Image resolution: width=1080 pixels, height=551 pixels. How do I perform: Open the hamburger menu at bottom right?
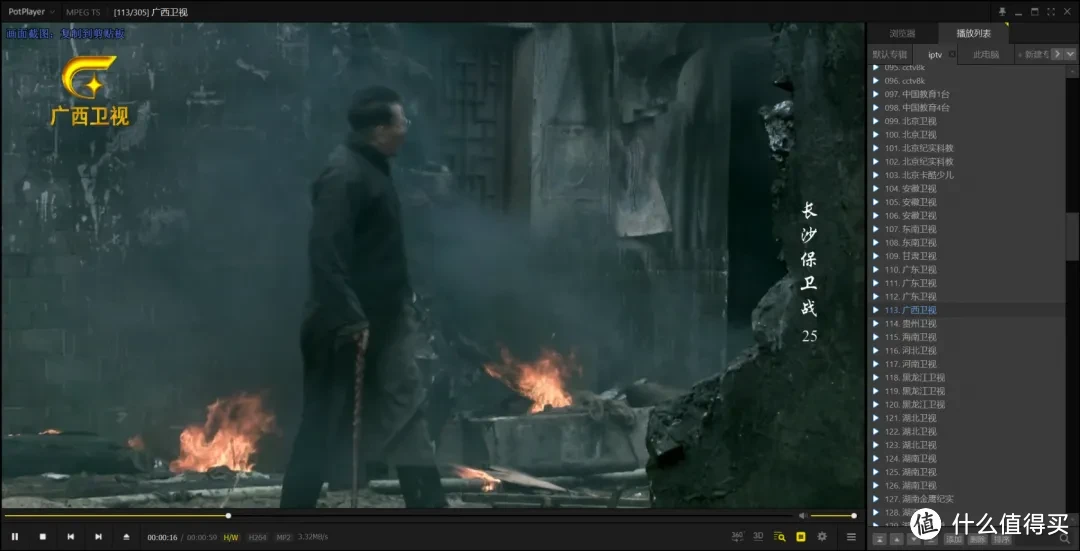pos(851,537)
